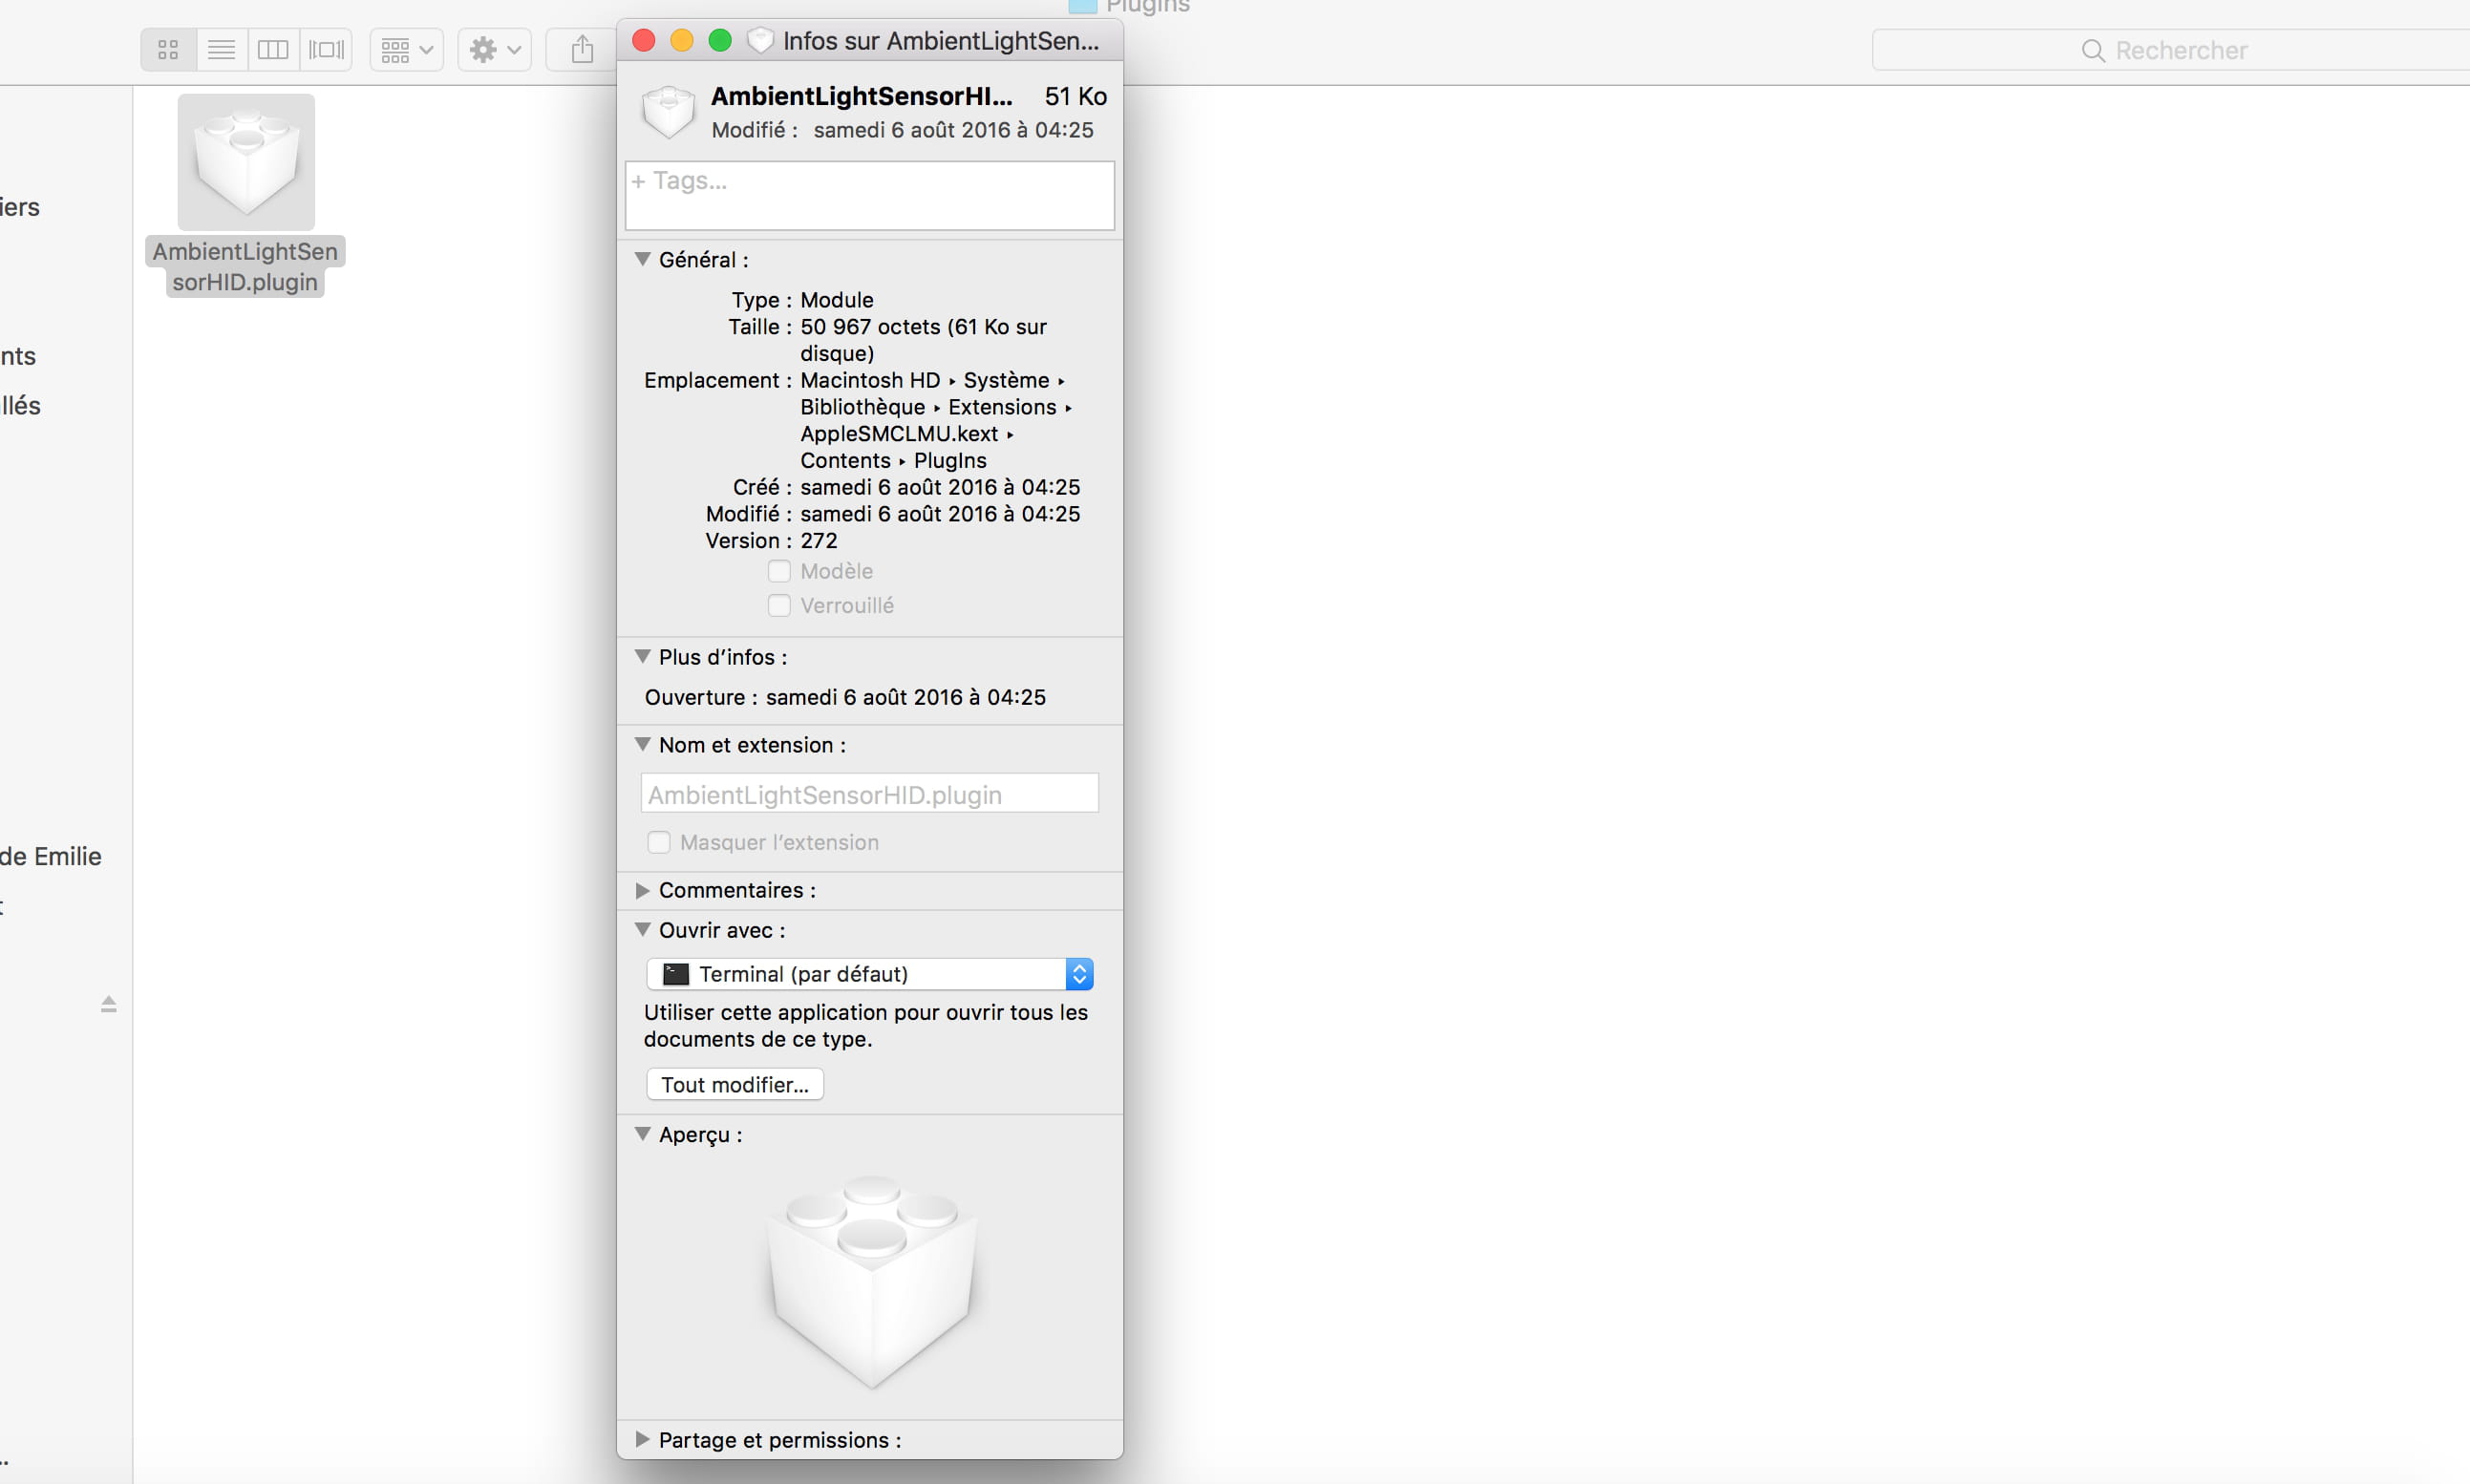Switch Finder to column view
Viewport: 2470px width, 1484px height.
coord(273,49)
